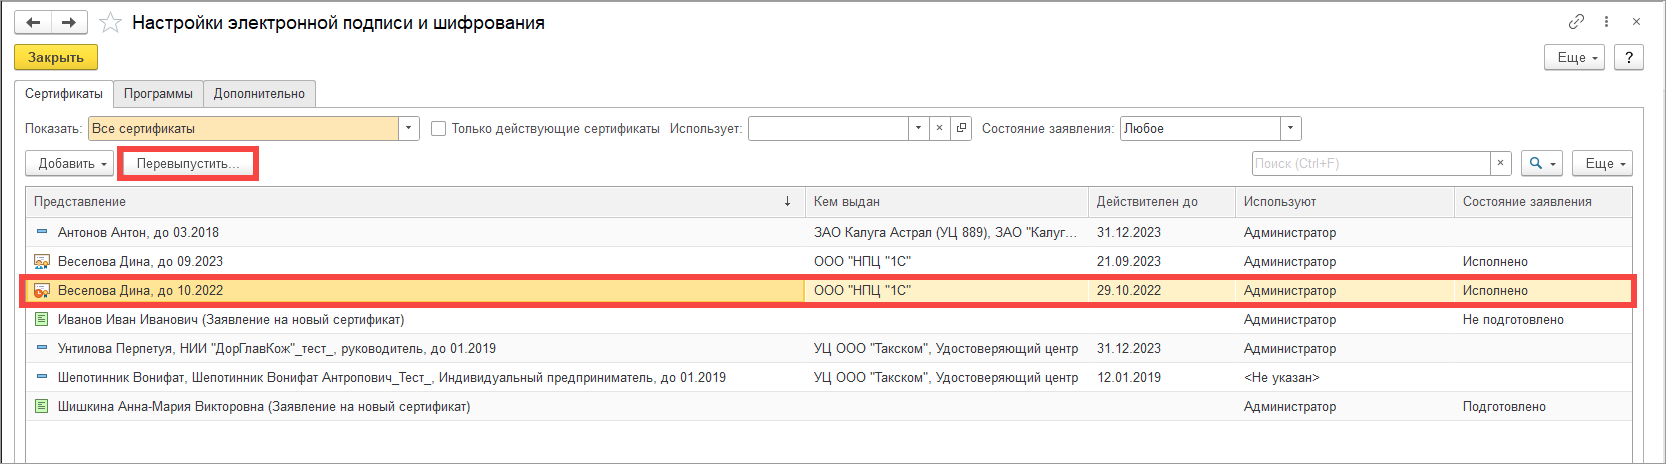Open the 'Дополнительно' tab
Viewport: 1666px width, 464px height.
coord(259,93)
